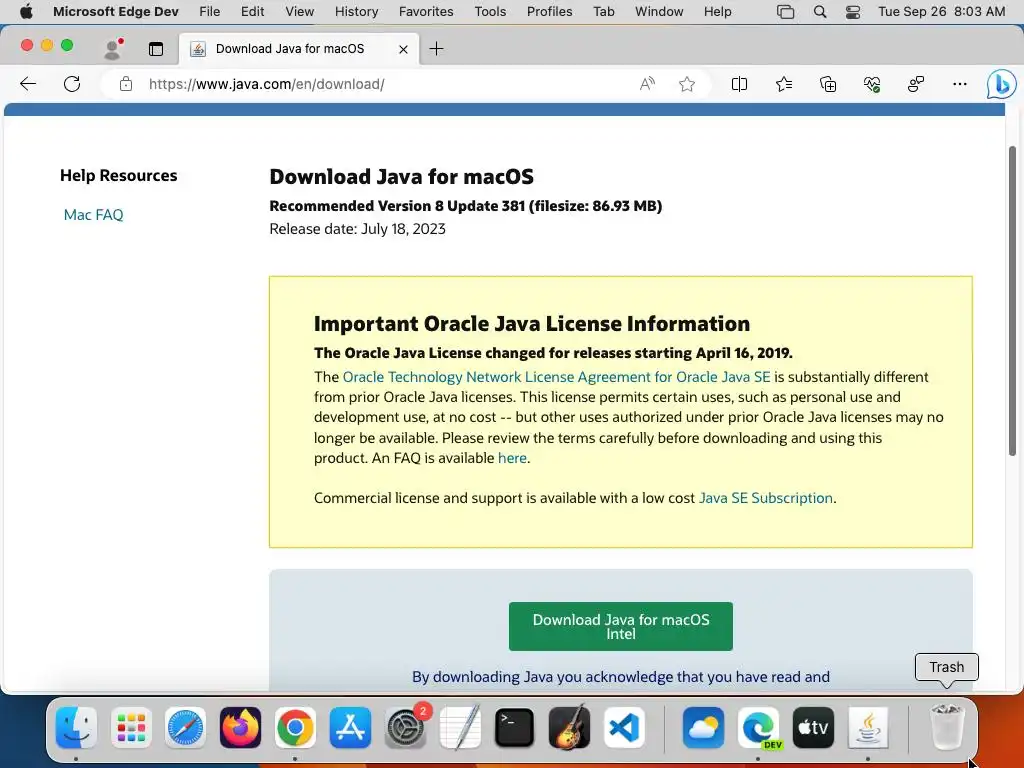Launch Visual Studio Code from the Dock
Viewport: 1024px width, 768px height.
[624, 727]
